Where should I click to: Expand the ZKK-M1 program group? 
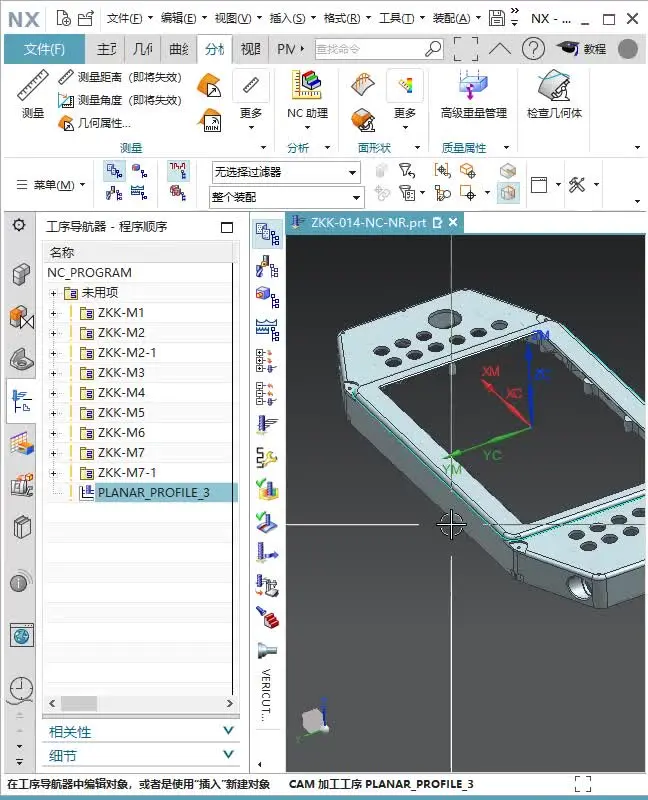(x=54, y=313)
